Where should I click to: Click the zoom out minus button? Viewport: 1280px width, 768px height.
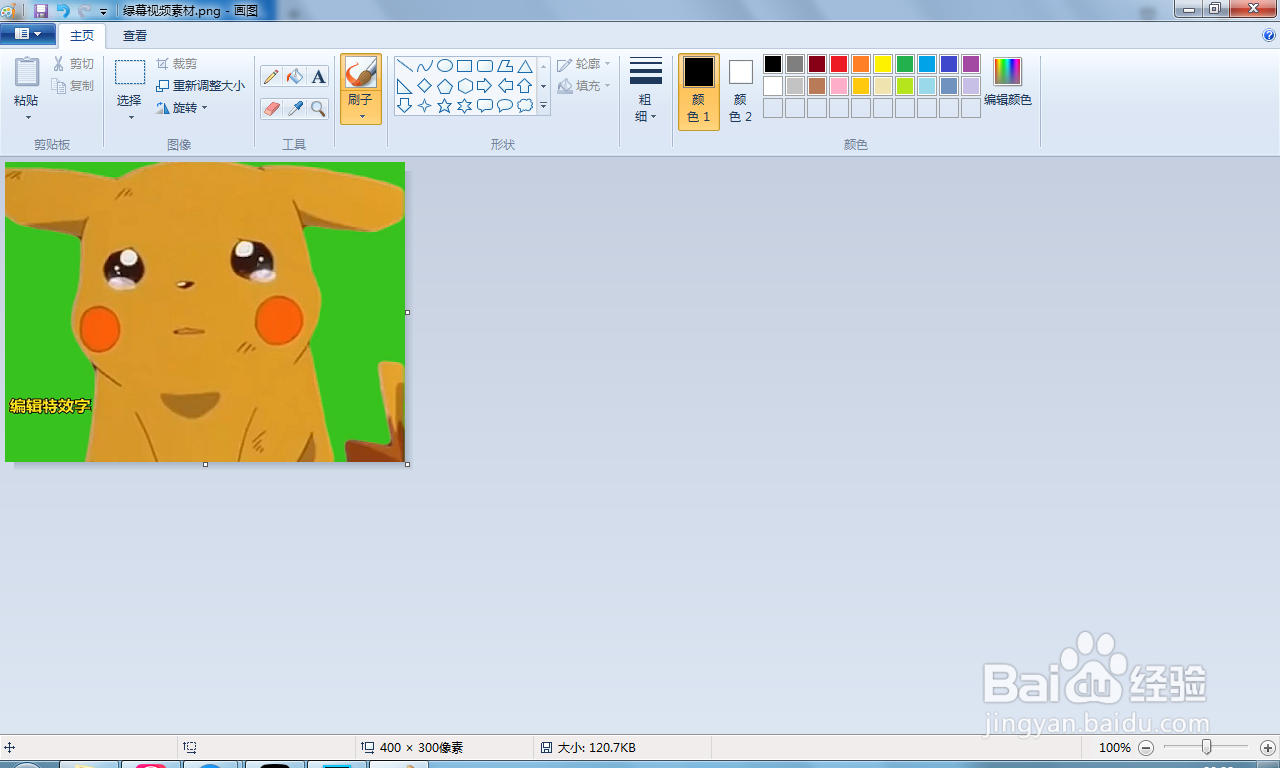(x=1146, y=748)
